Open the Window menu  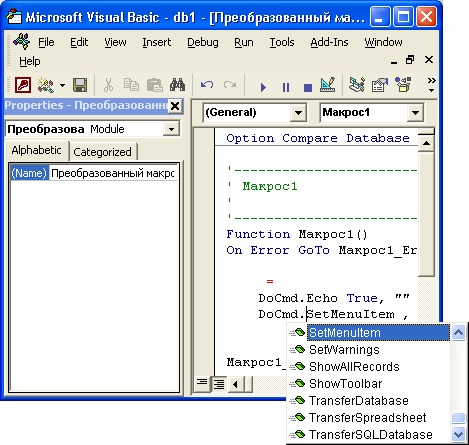coord(383,42)
